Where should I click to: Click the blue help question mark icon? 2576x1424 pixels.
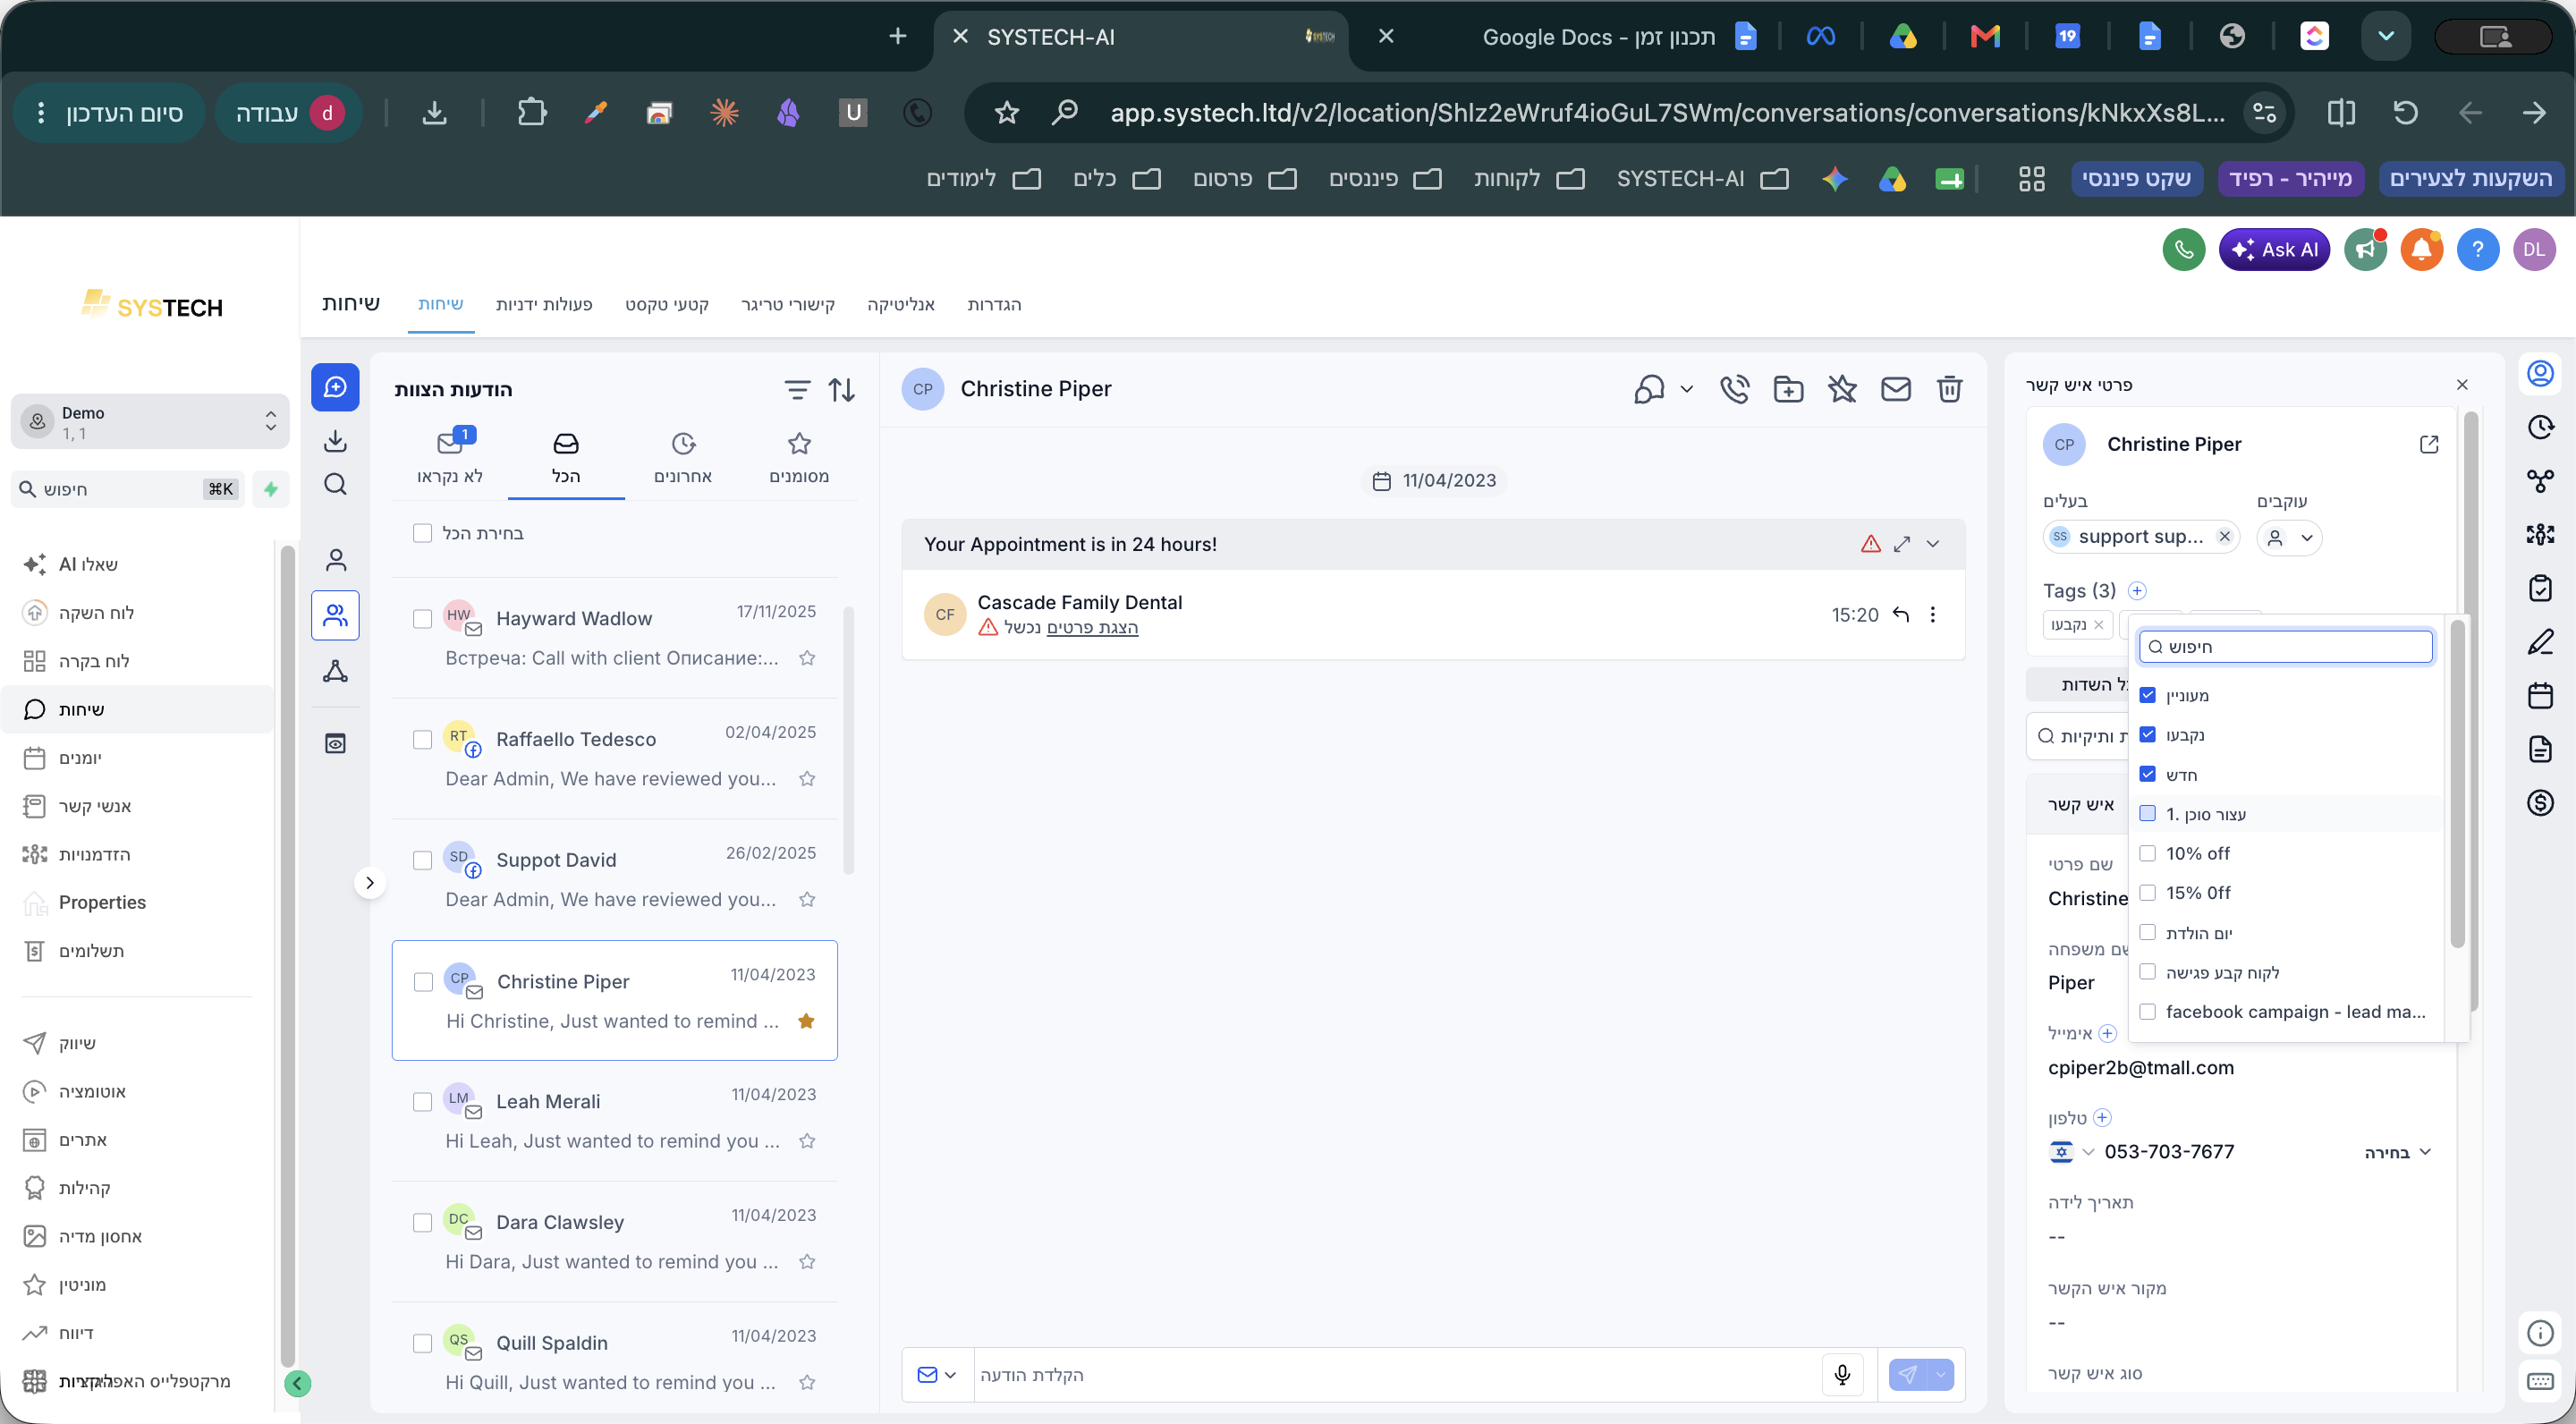tap(2477, 249)
